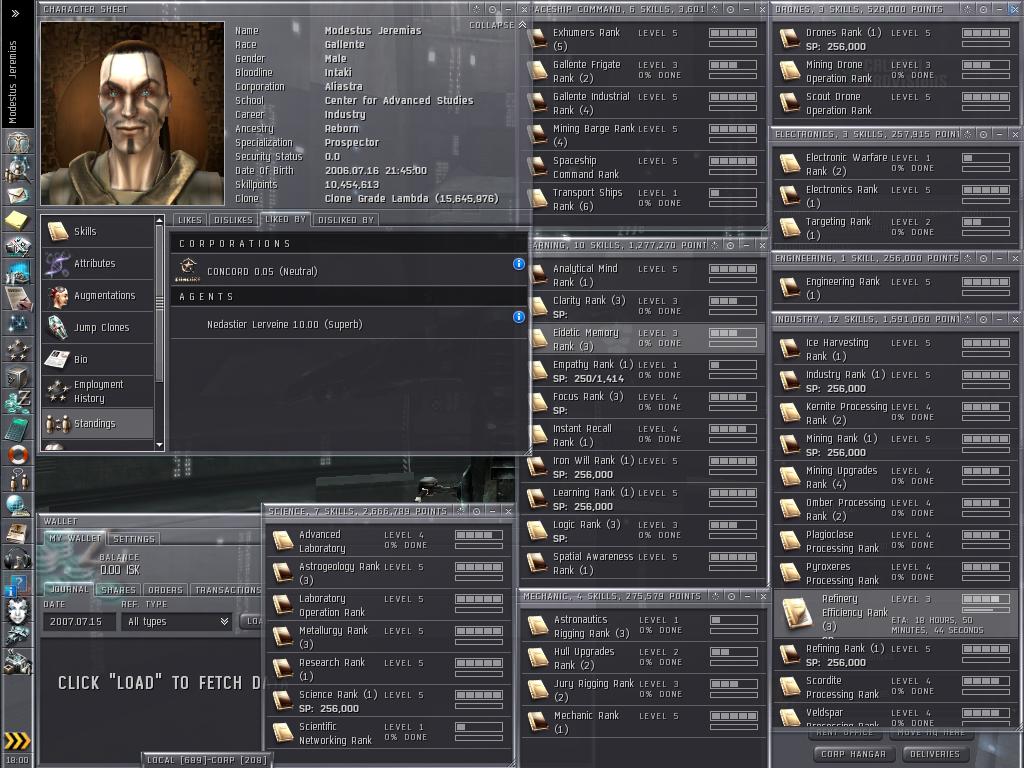Click the Engineering Rank skill book icon
The width and height of the screenshot is (1024, 768).
pyautogui.click(x=790, y=288)
